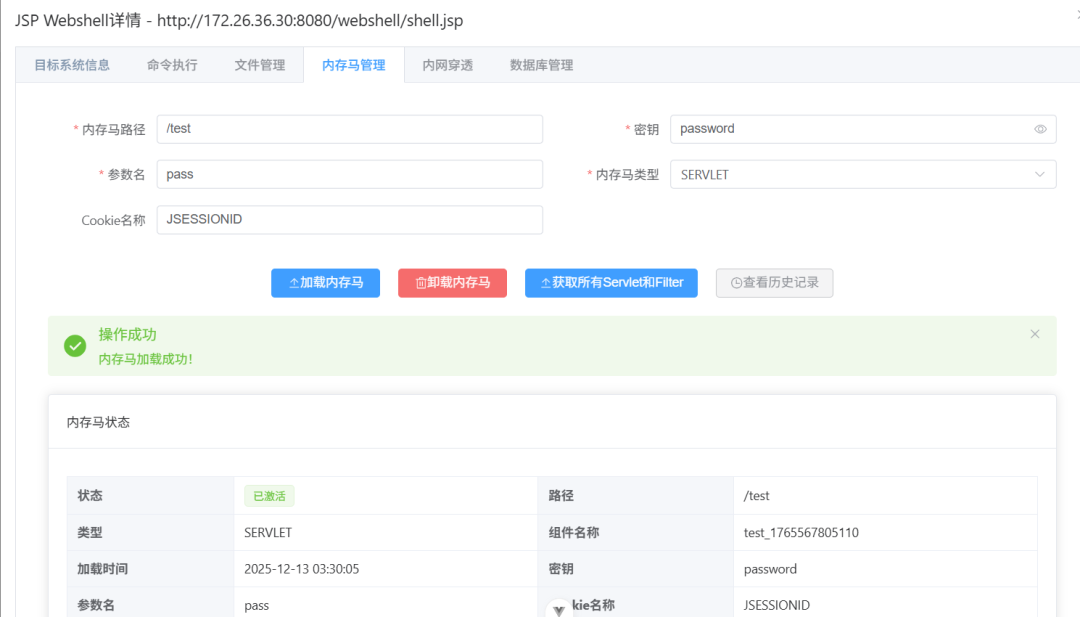Image resolution: width=1080 pixels, height=617 pixels.
Task: Select the 文件管理 tab
Action: pyautogui.click(x=260, y=64)
